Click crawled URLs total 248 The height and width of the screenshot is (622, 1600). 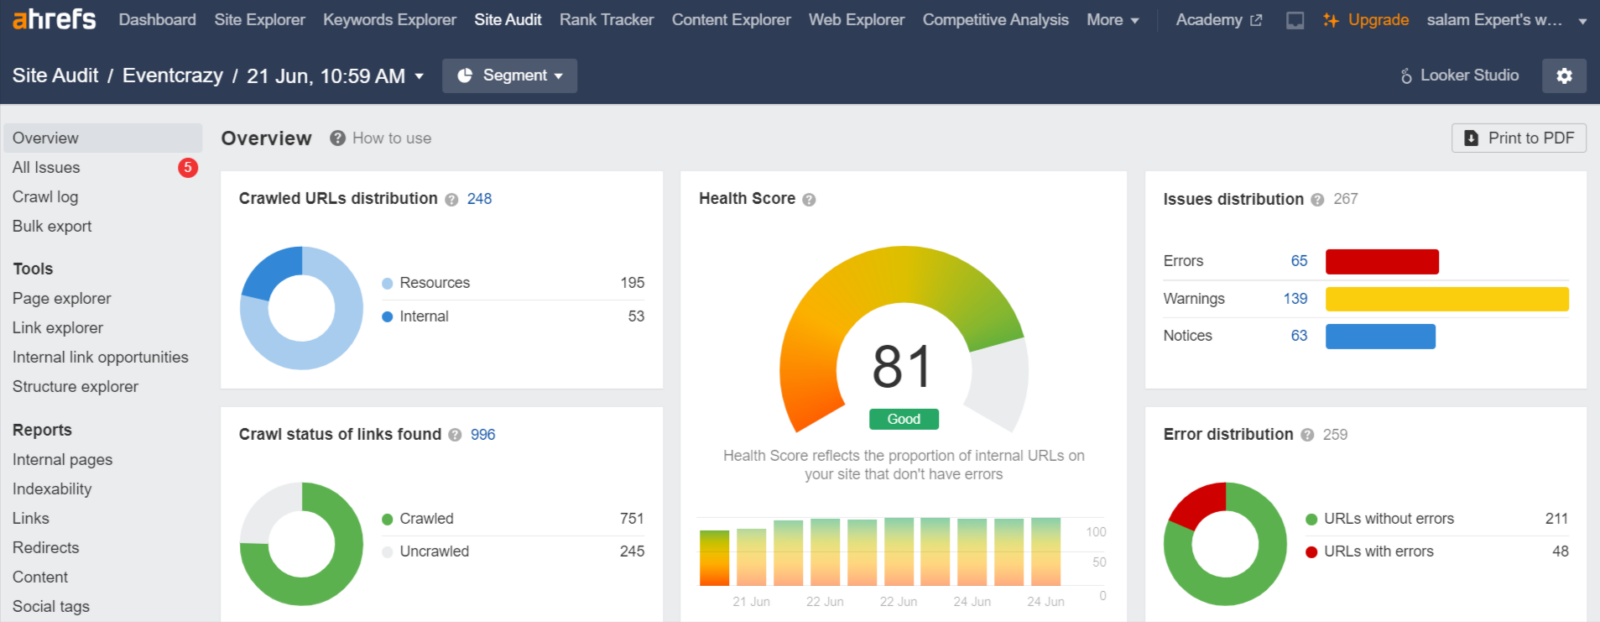tap(479, 199)
